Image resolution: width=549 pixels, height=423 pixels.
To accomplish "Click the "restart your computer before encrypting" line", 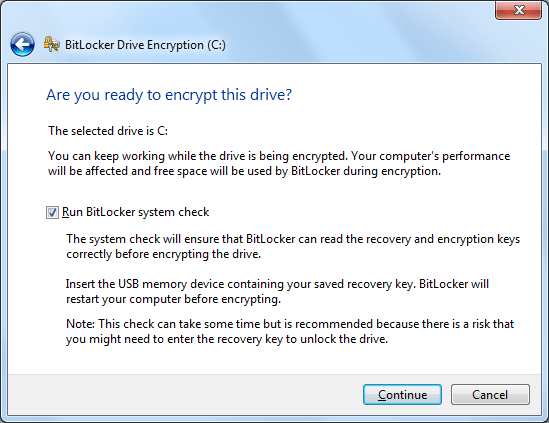I will click(173, 299).
